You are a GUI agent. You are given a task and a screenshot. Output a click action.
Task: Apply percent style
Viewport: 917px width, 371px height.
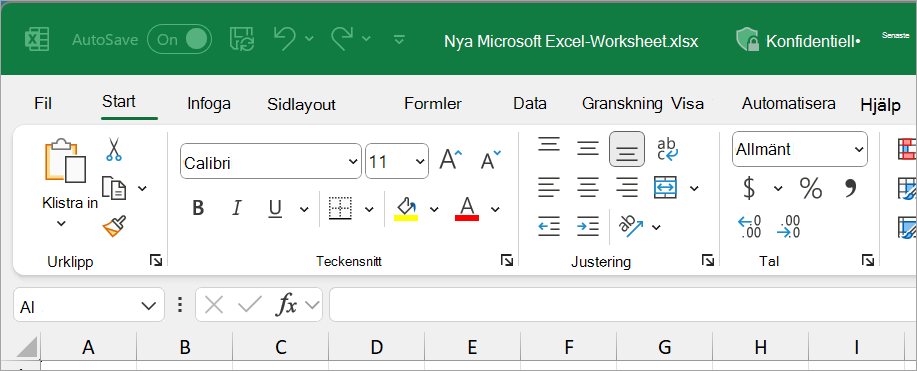[811, 188]
